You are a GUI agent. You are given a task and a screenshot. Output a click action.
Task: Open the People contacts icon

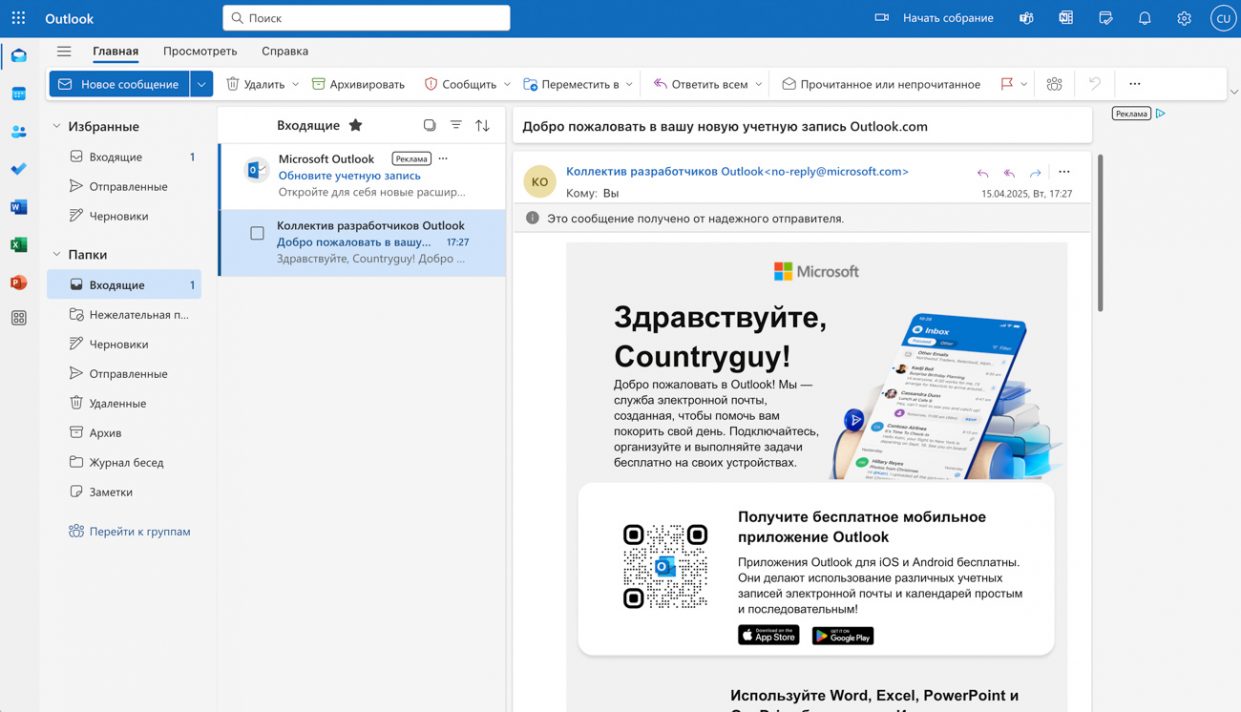pos(18,132)
